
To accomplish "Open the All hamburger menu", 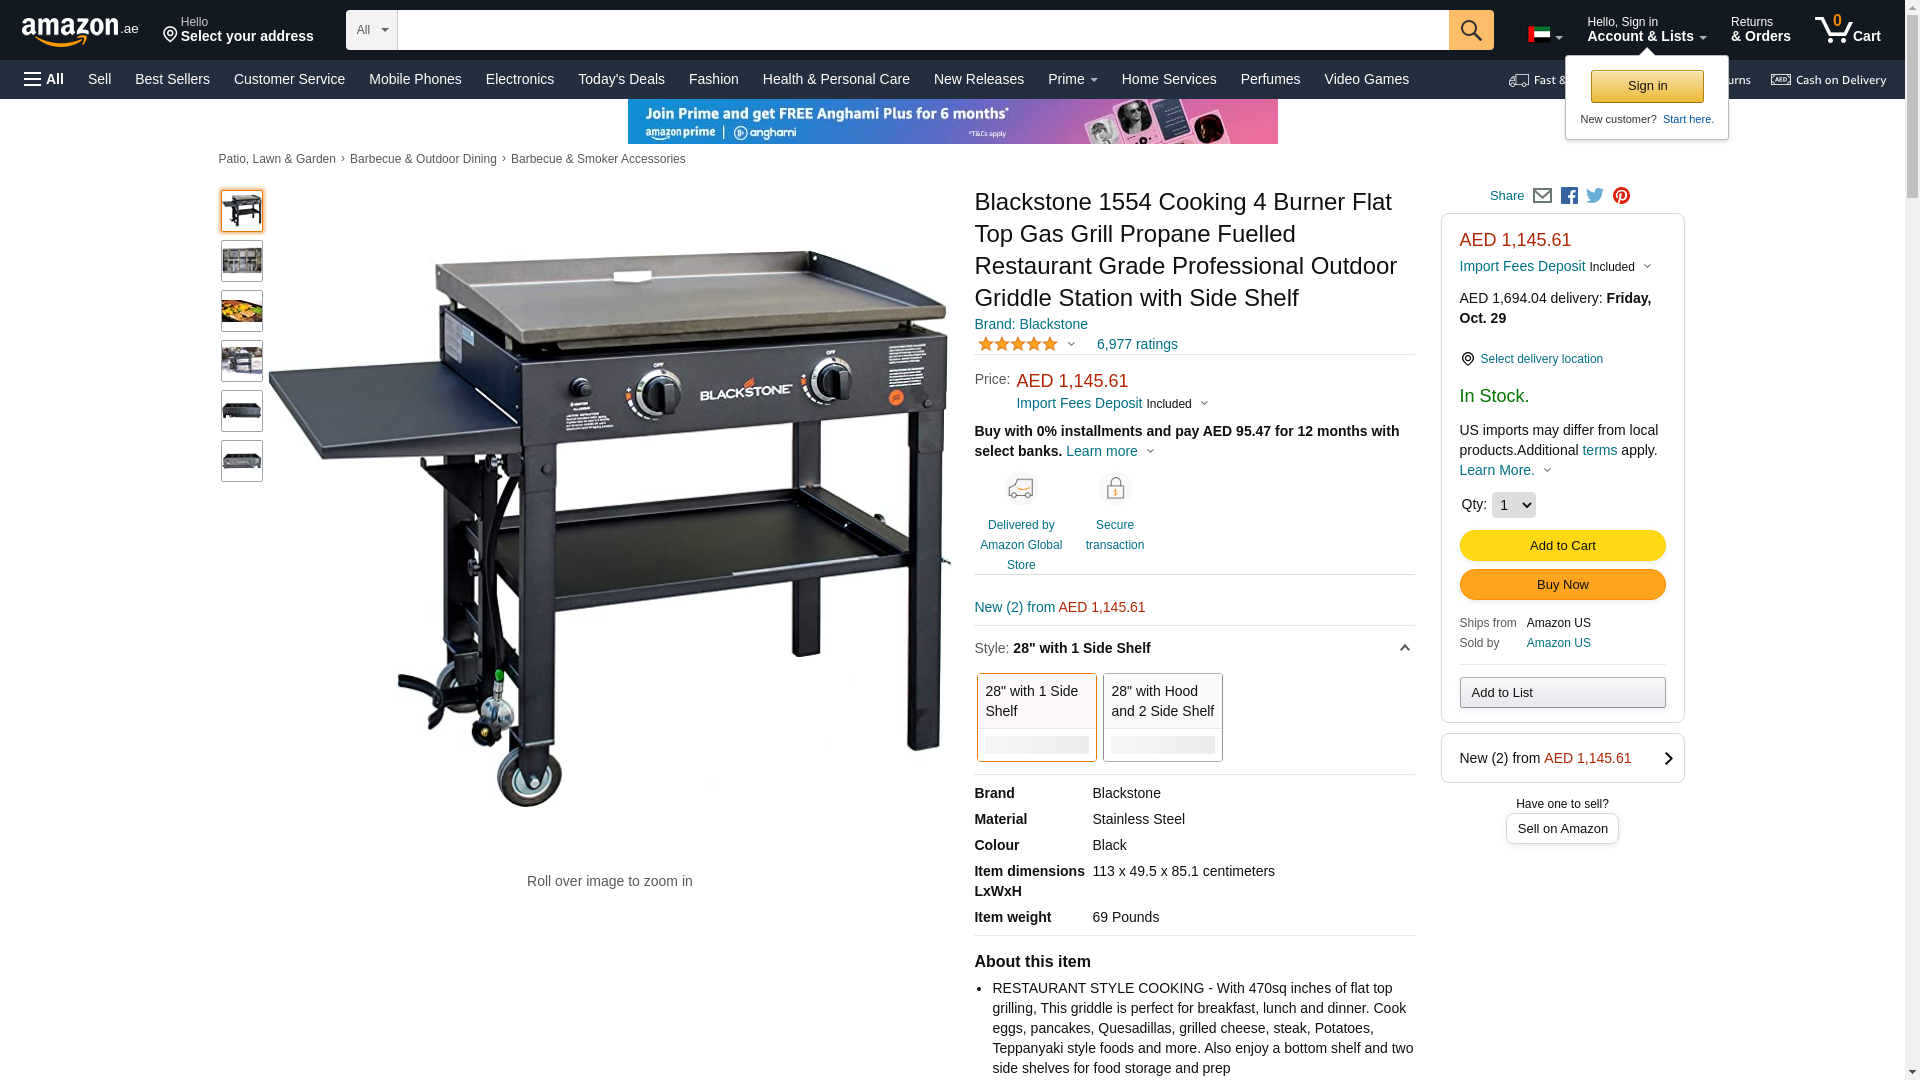I will [44, 79].
